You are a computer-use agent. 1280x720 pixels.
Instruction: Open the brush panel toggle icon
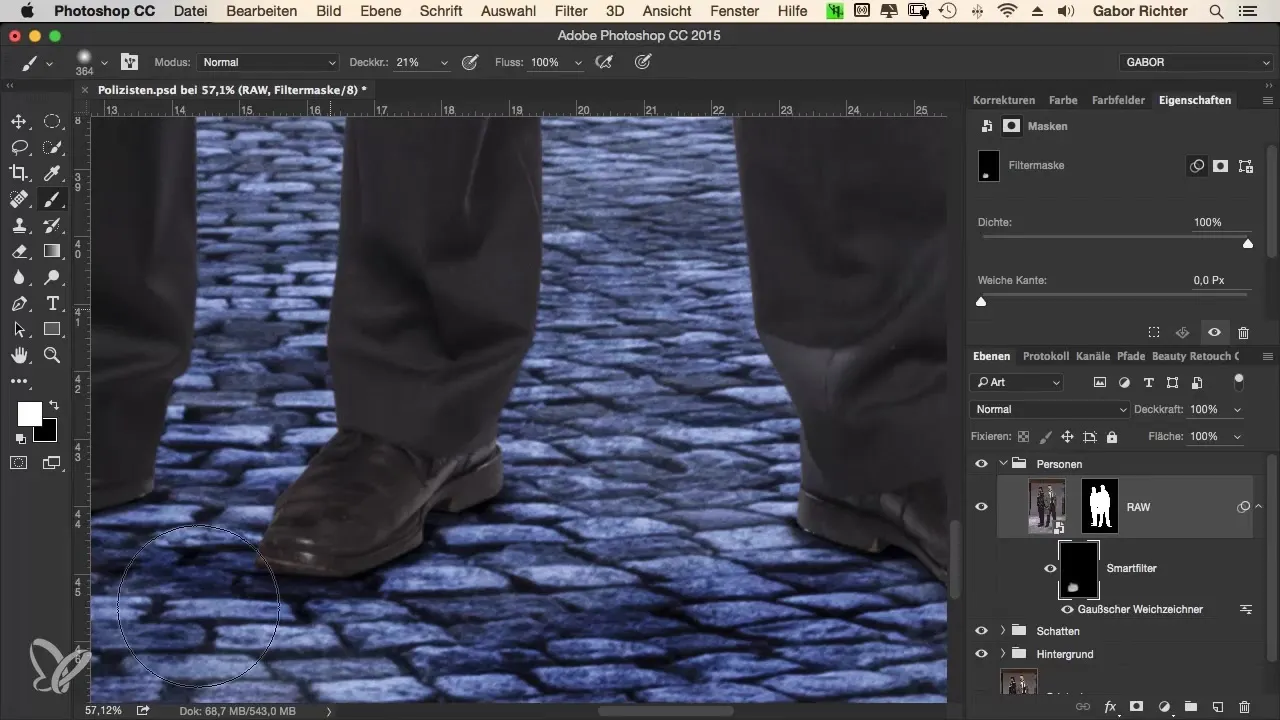tap(129, 62)
